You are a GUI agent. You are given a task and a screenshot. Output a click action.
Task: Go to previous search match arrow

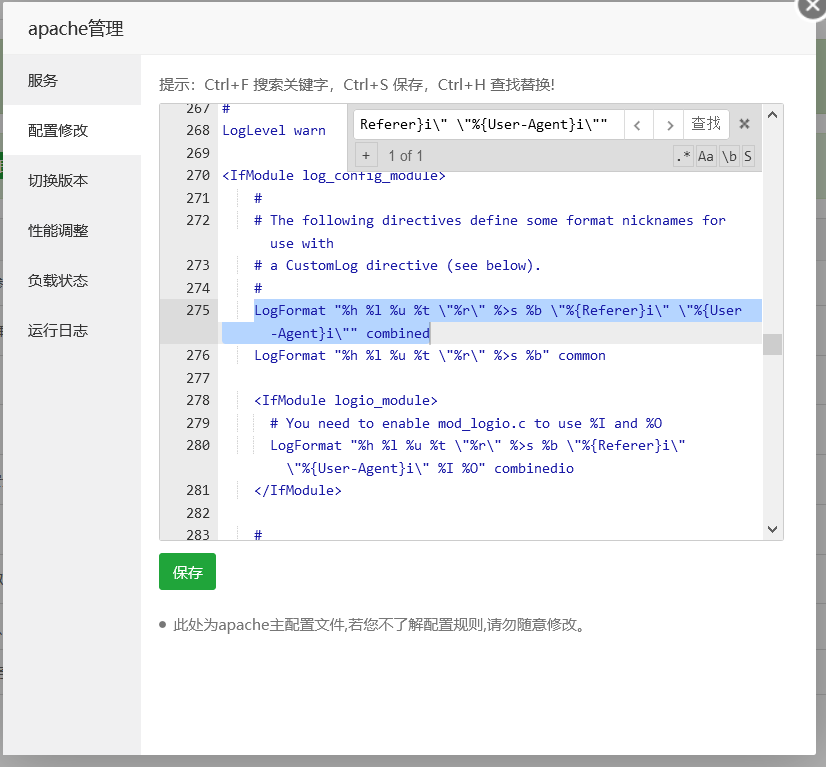coord(638,124)
